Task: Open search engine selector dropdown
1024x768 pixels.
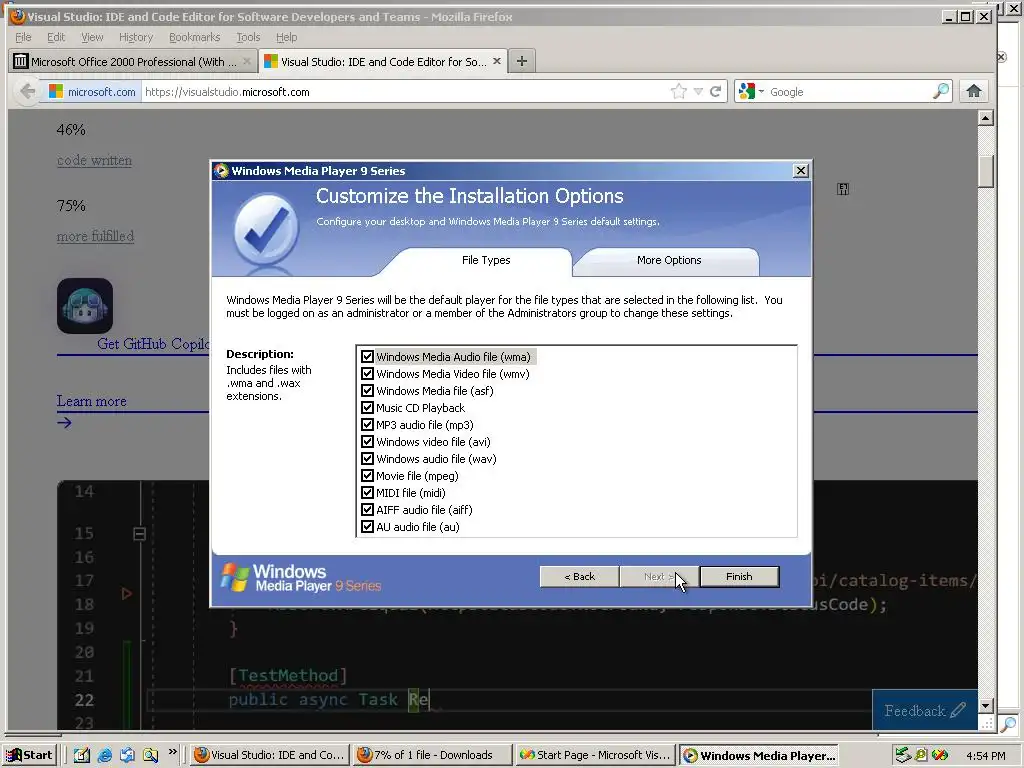Action: click(751, 92)
